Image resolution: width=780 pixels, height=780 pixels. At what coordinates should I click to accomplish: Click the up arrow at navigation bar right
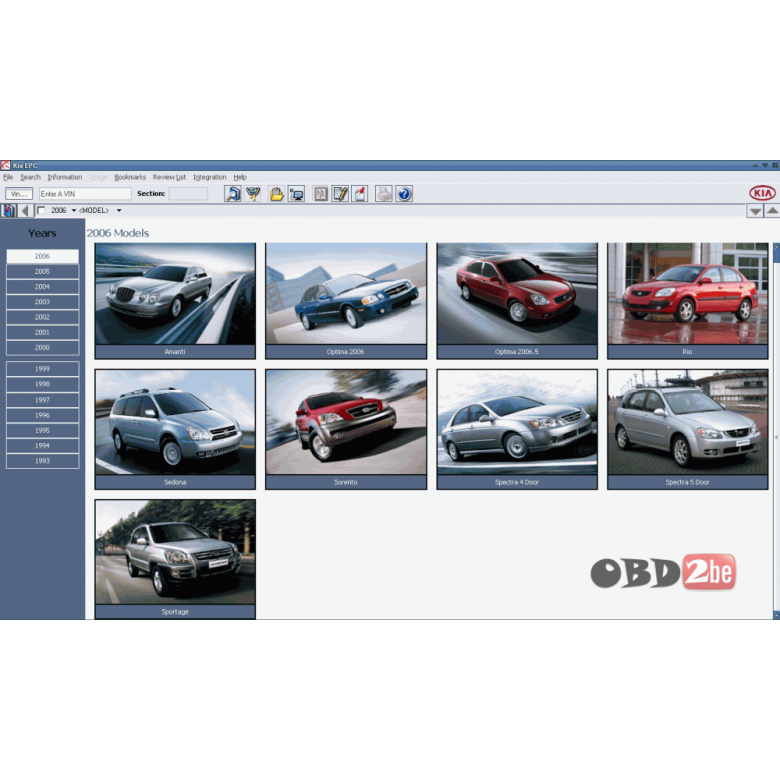click(772, 211)
